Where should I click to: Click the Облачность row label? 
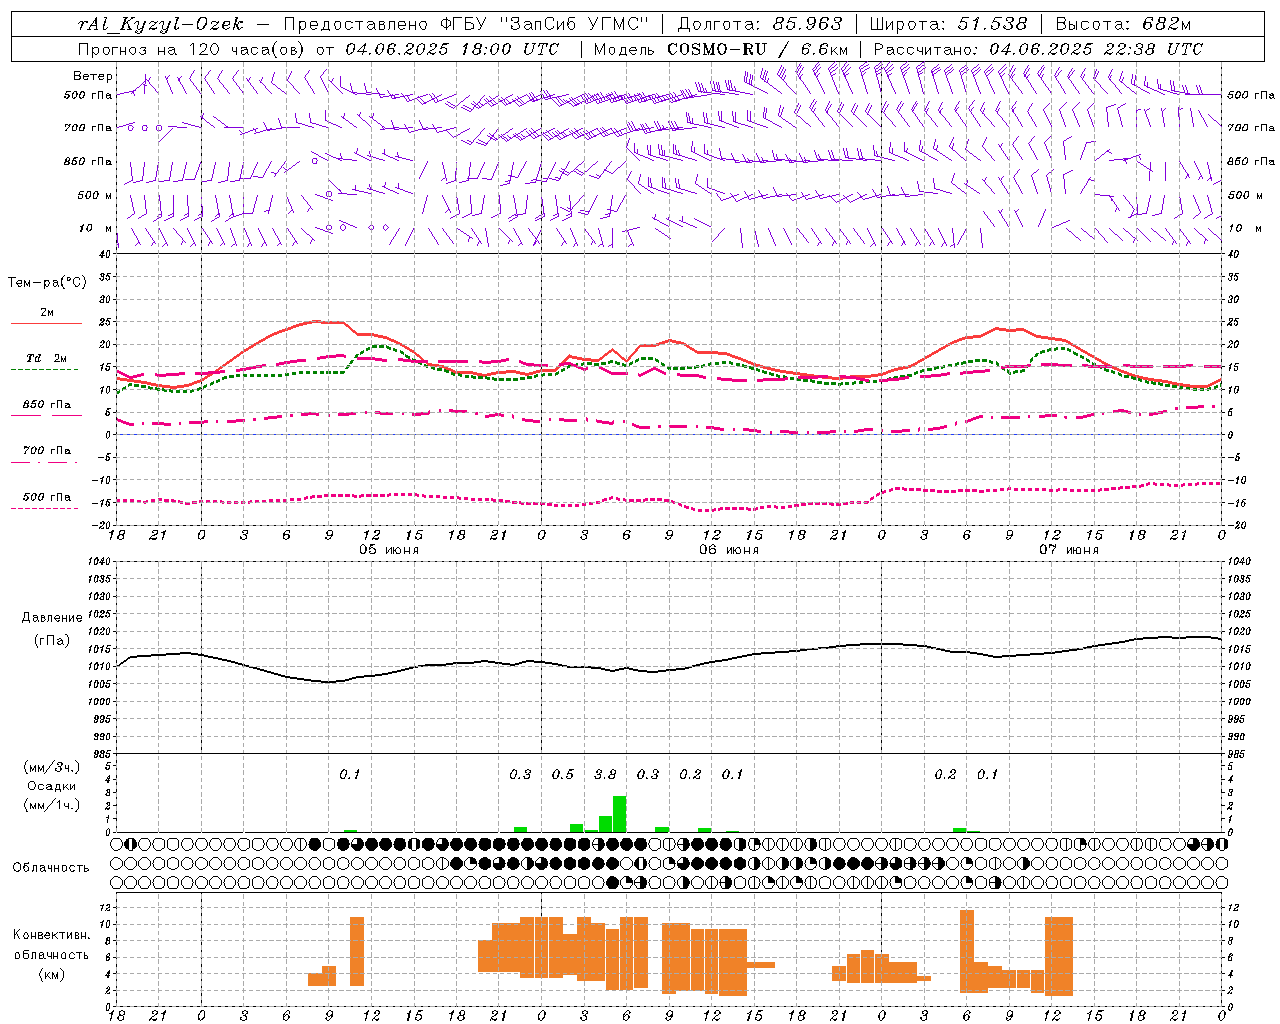click(51, 867)
